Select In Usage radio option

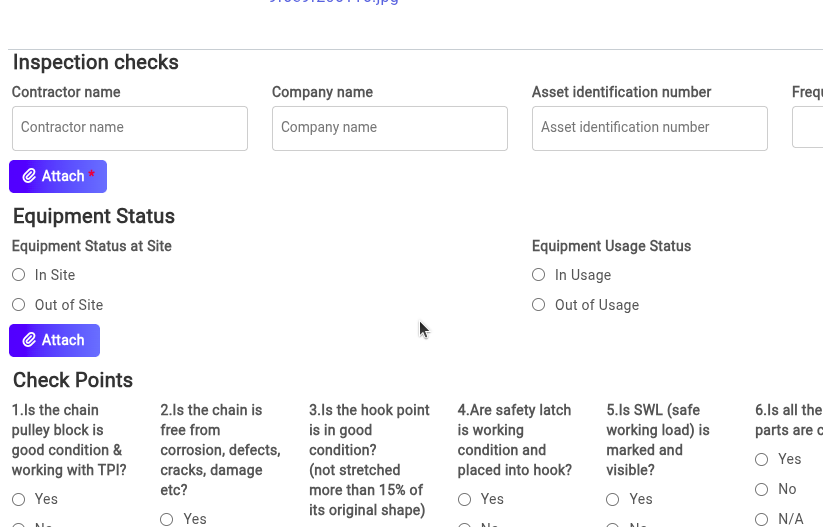click(539, 275)
